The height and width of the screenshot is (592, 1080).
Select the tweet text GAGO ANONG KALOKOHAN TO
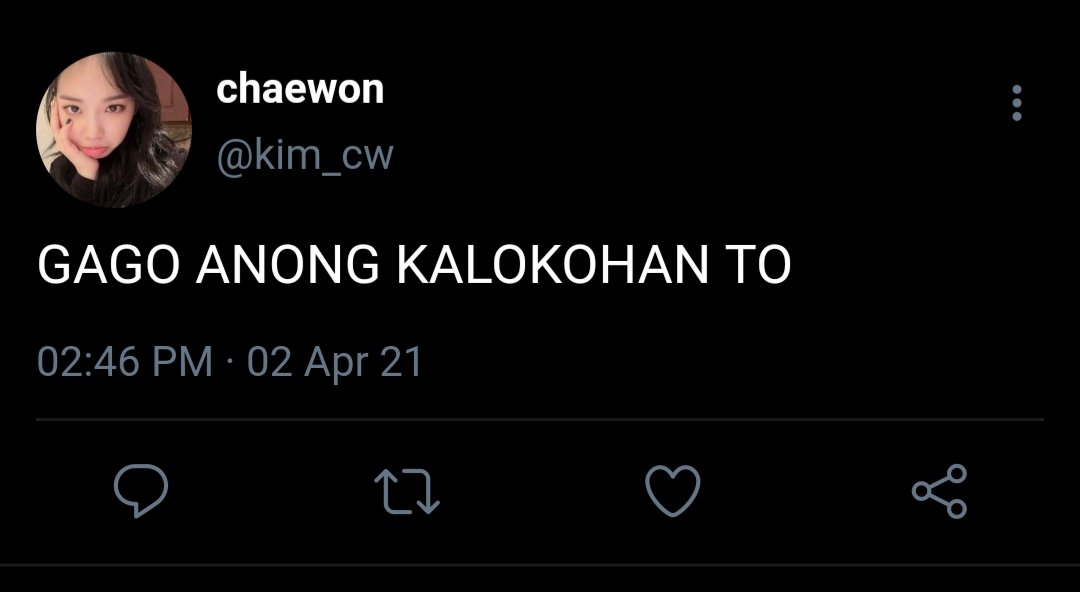point(414,265)
